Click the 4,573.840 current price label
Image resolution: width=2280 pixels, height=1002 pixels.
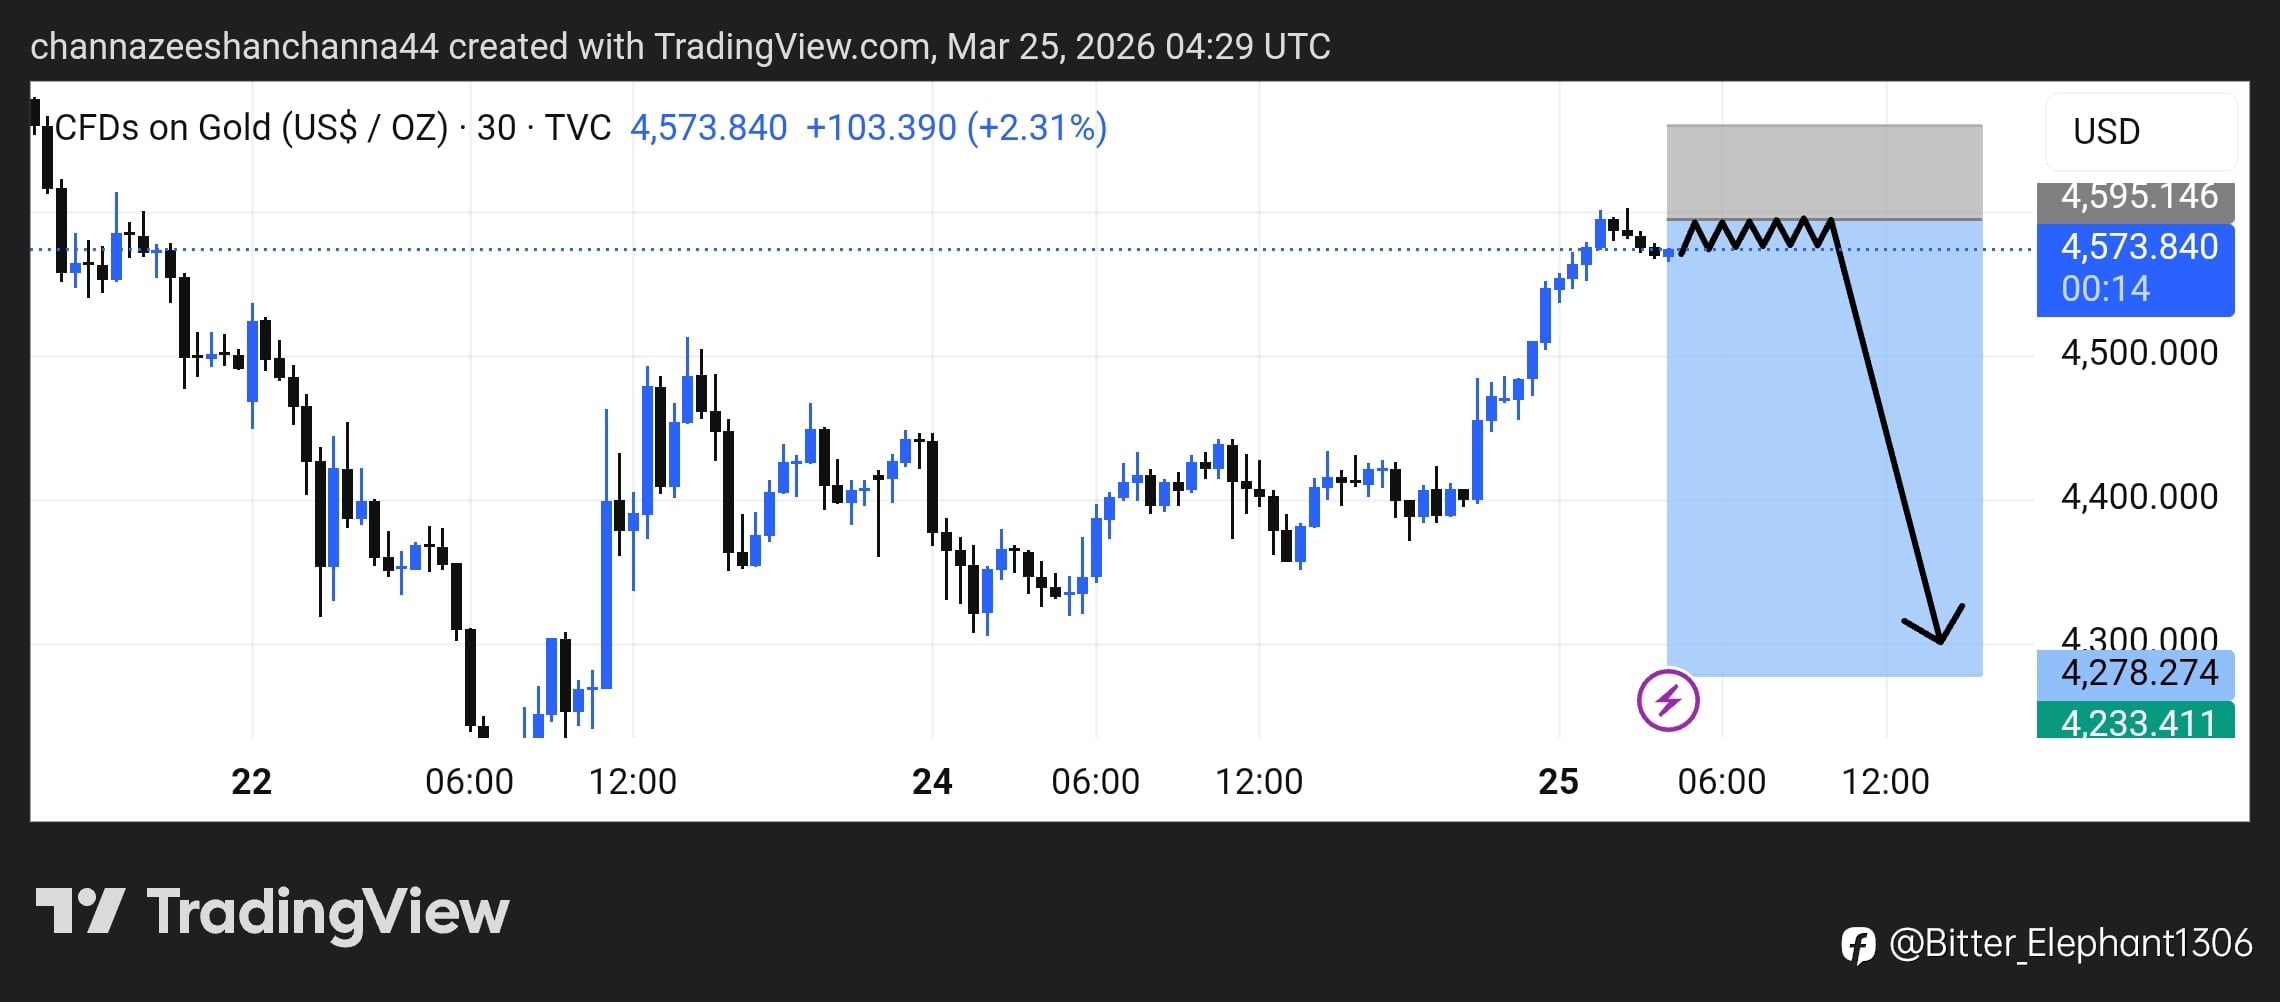click(2136, 247)
